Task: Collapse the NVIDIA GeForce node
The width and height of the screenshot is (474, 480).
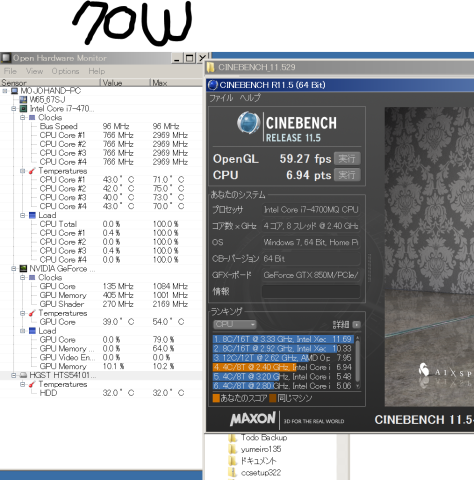Action: (x=14, y=269)
